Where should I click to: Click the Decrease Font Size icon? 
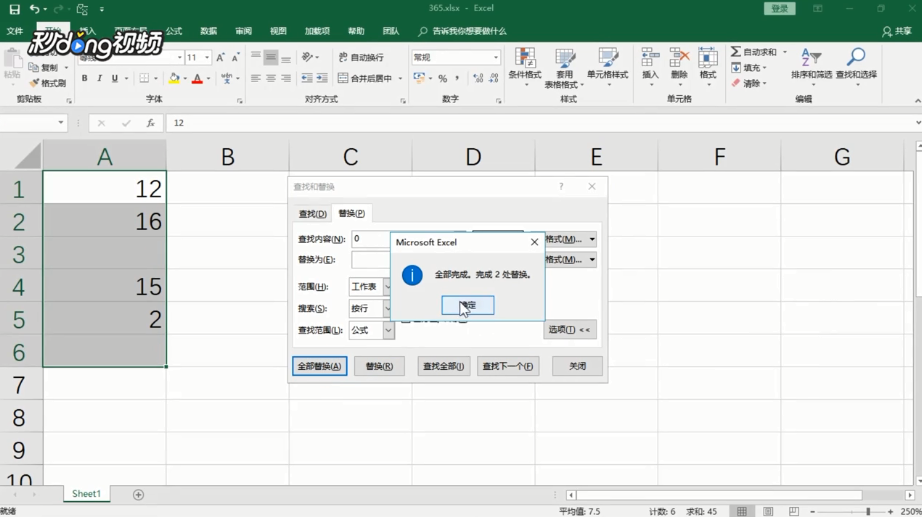(235, 57)
